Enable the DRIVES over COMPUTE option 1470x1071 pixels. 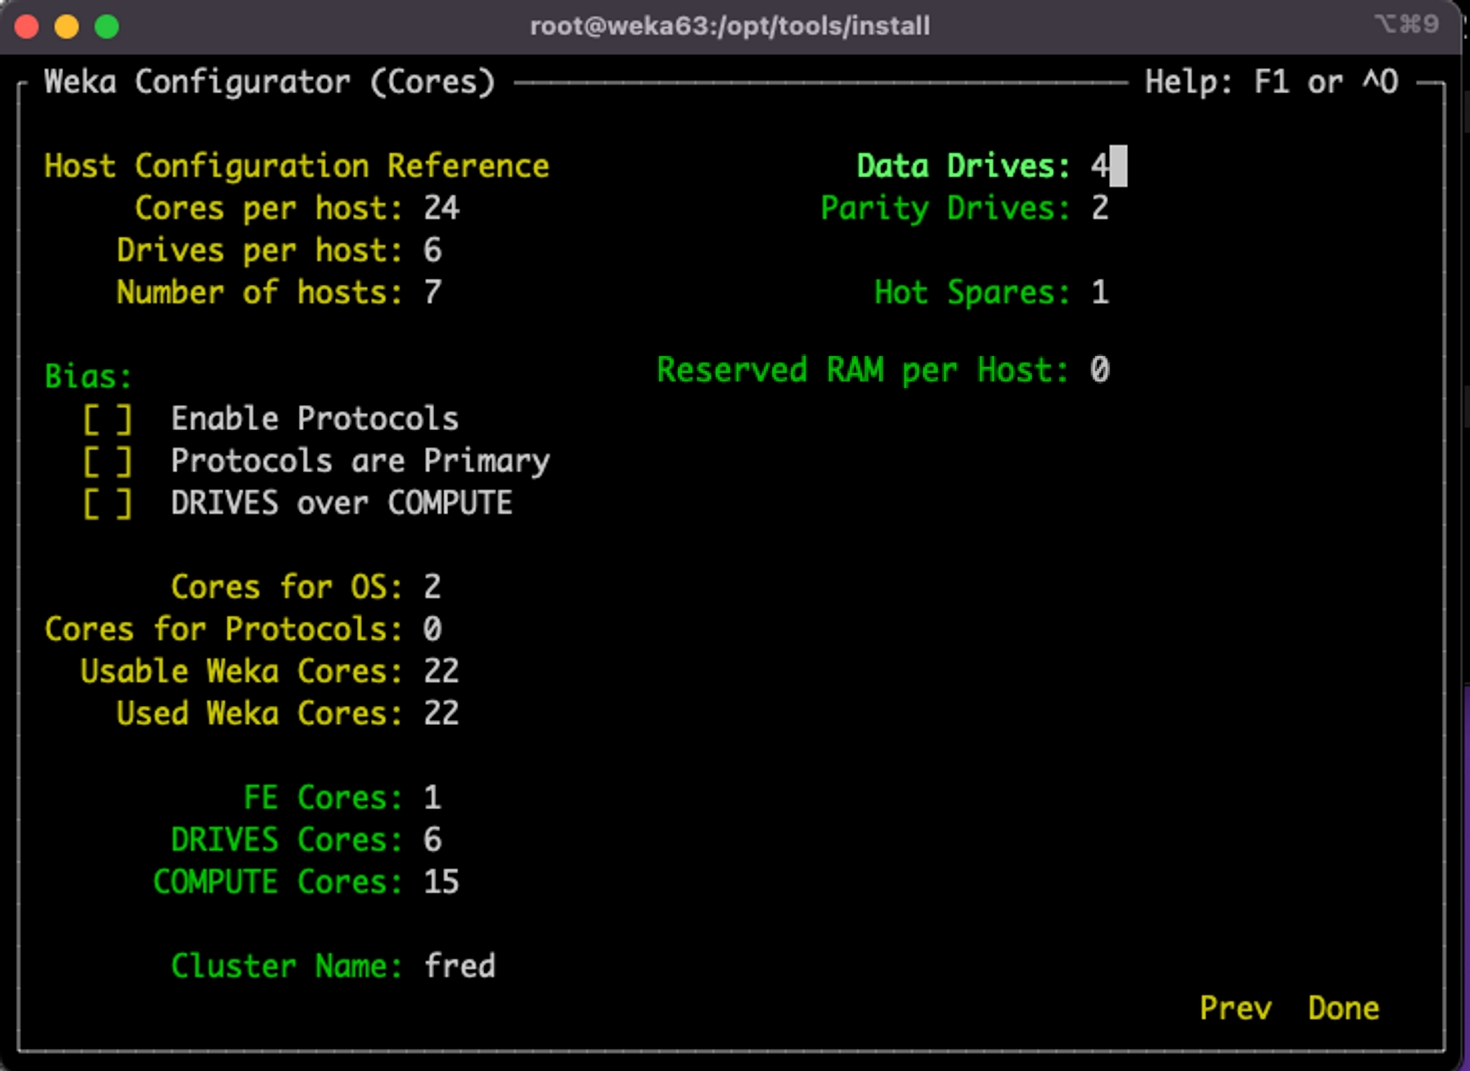point(107,503)
